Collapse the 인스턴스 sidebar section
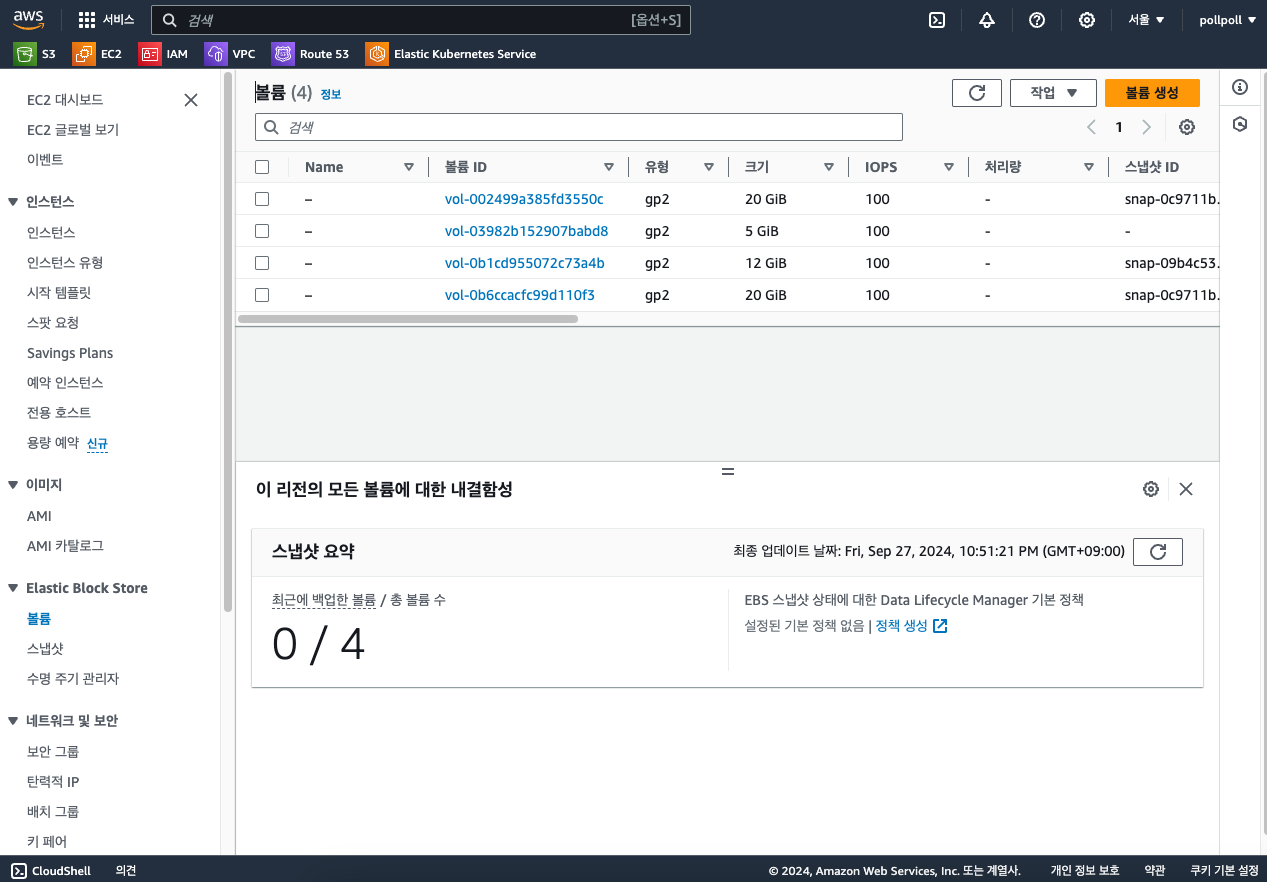The width and height of the screenshot is (1267, 882). coord(13,202)
